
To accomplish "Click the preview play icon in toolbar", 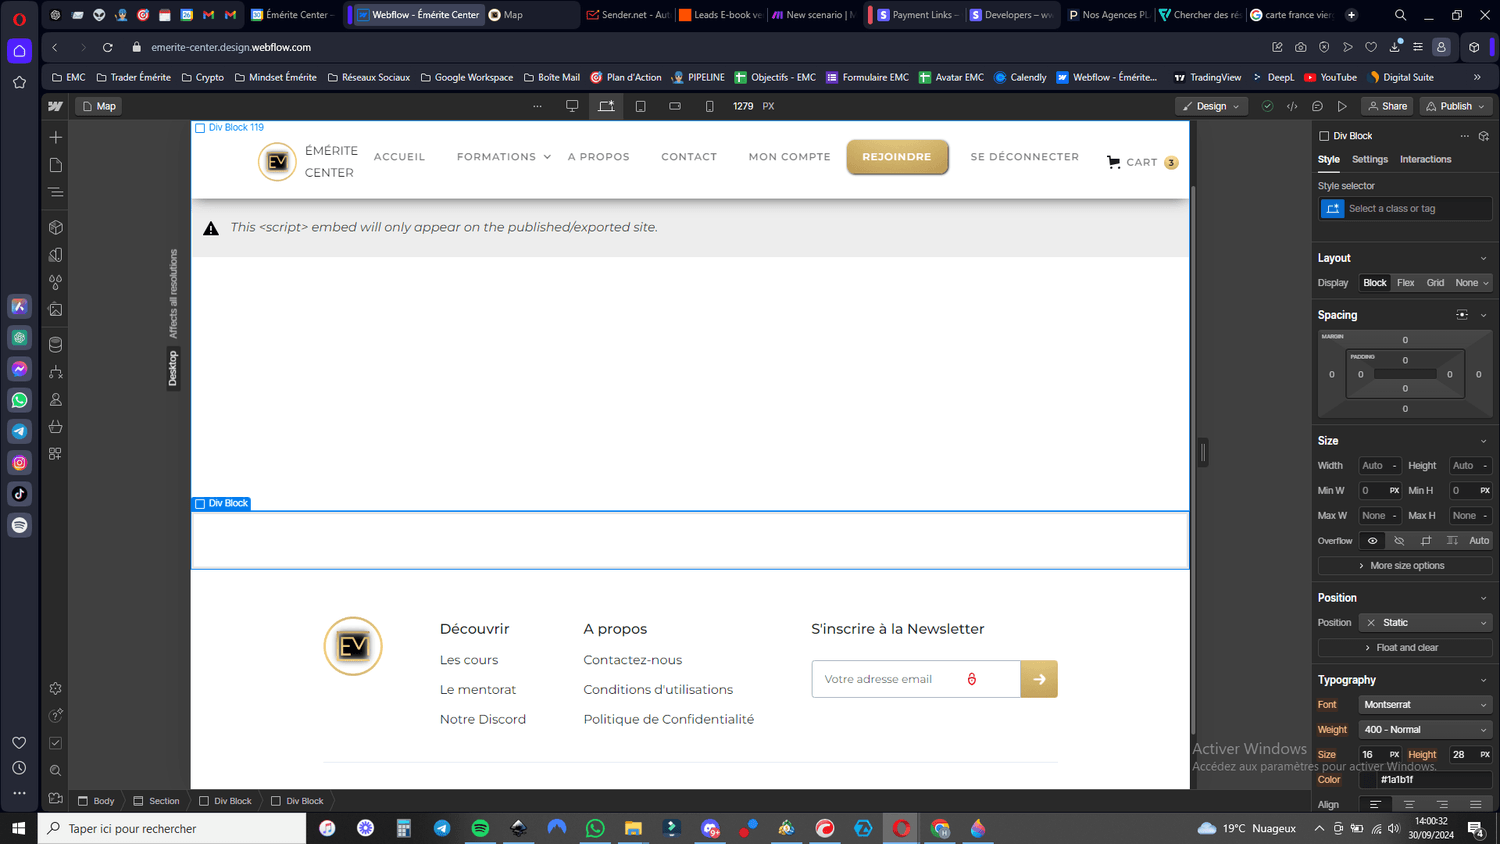I will pos(1342,106).
